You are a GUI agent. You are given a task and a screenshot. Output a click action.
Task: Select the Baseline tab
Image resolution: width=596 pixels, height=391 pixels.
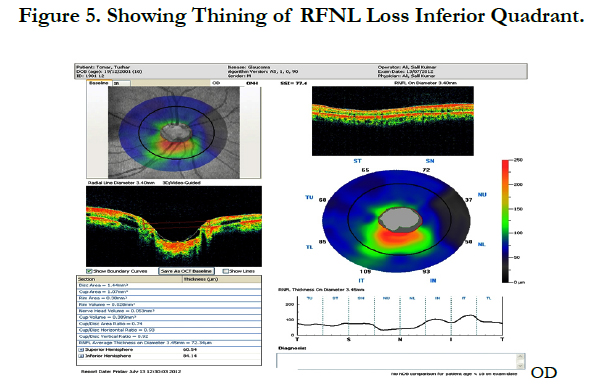point(99,83)
